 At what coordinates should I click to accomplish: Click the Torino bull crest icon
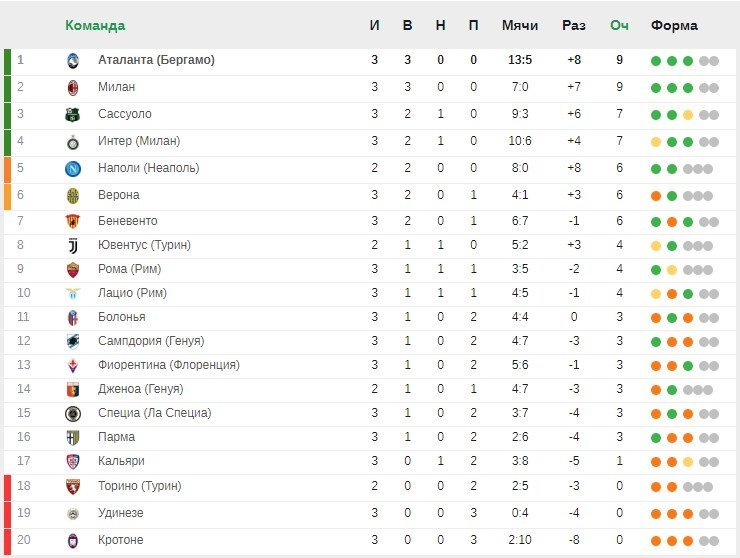pyautogui.click(x=73, y=486)
